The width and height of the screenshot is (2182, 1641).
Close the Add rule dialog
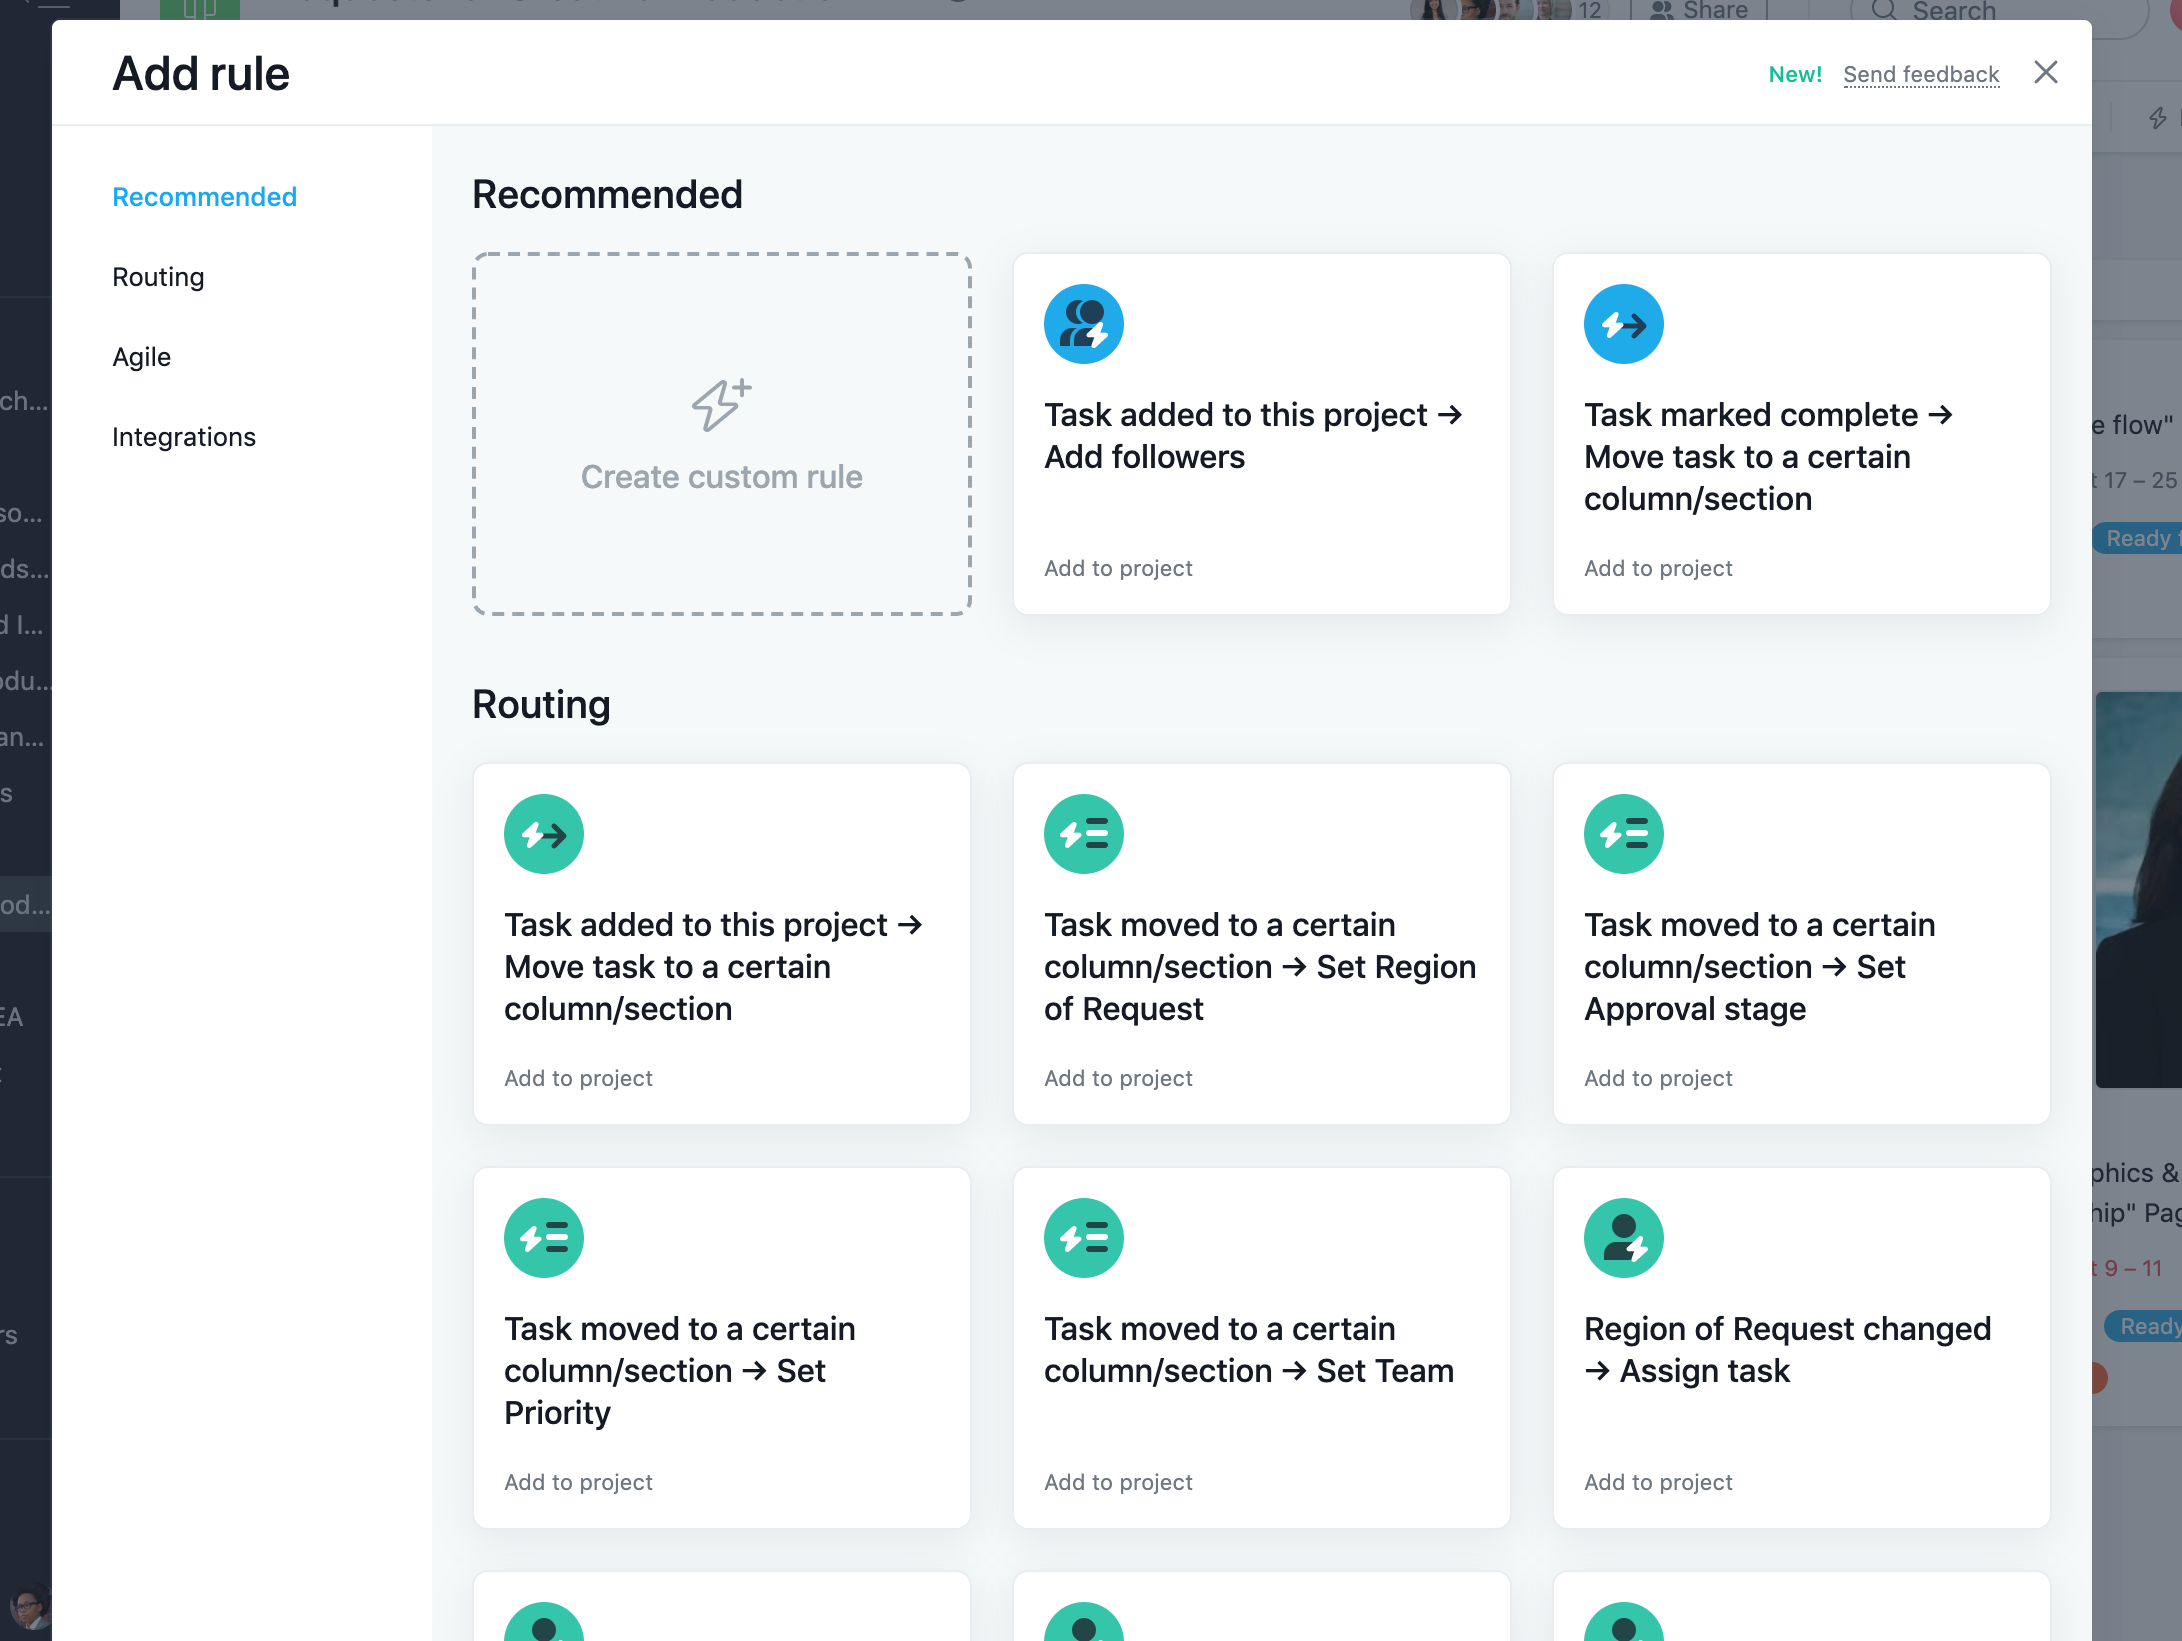(x=2045, y=72)
